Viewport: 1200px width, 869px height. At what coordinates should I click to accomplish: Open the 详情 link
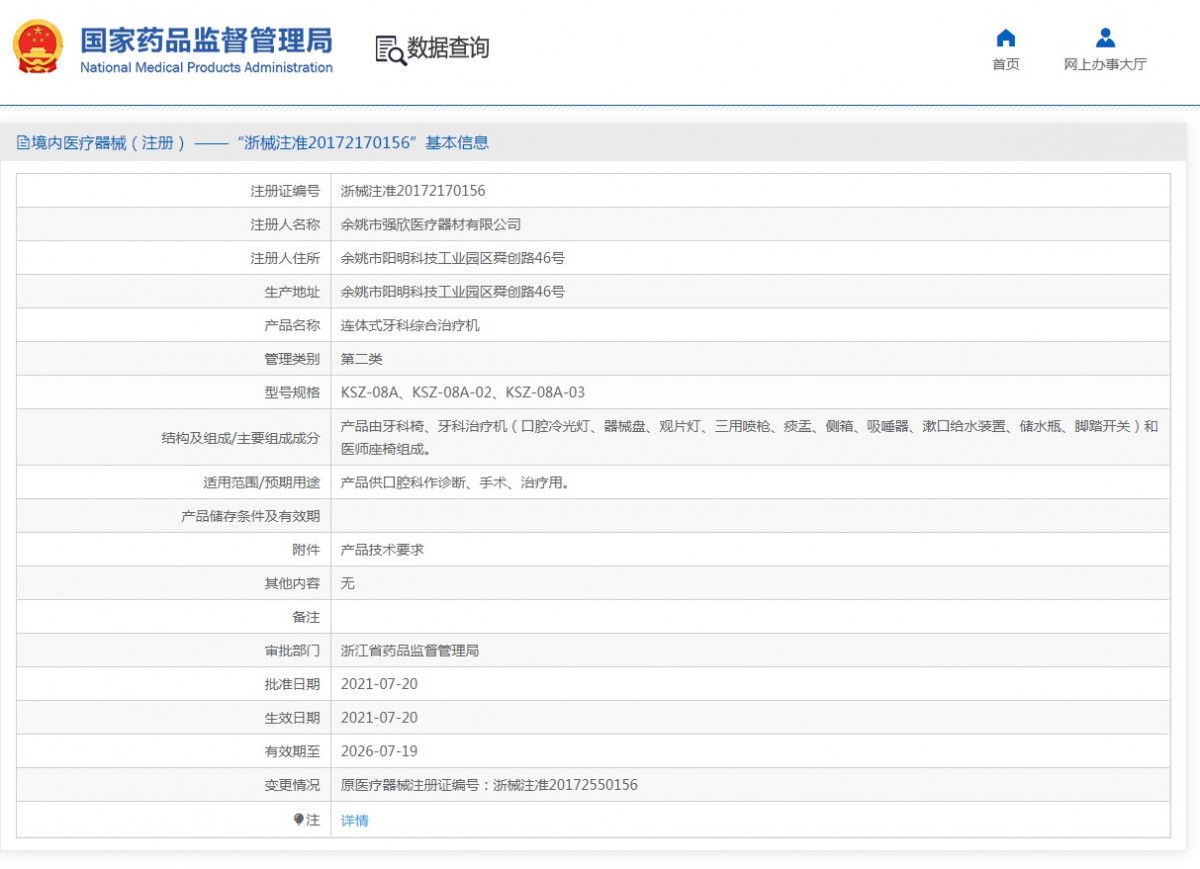click(355, 821)
